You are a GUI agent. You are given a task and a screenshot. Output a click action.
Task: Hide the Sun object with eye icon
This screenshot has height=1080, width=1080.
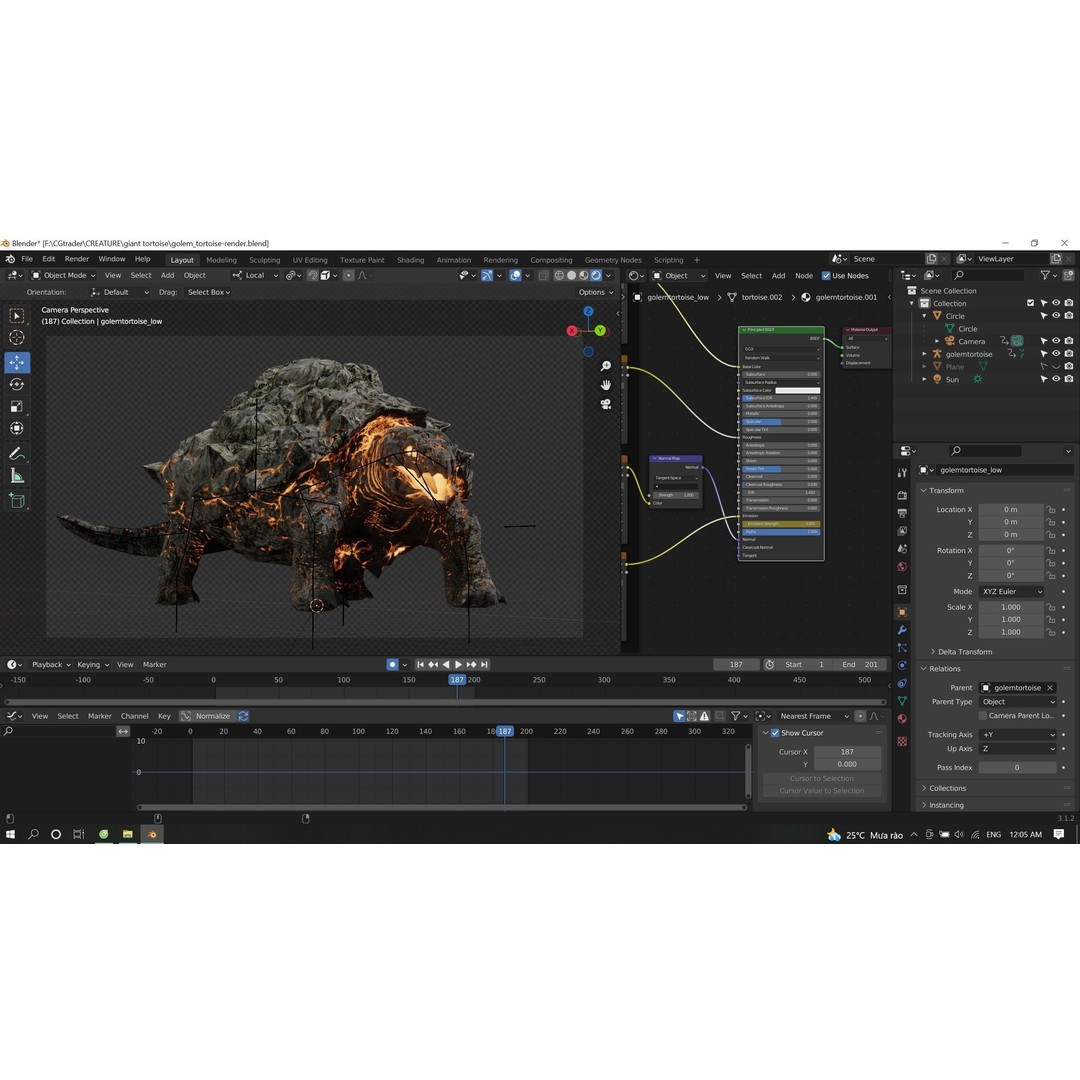pos(1056,380)
